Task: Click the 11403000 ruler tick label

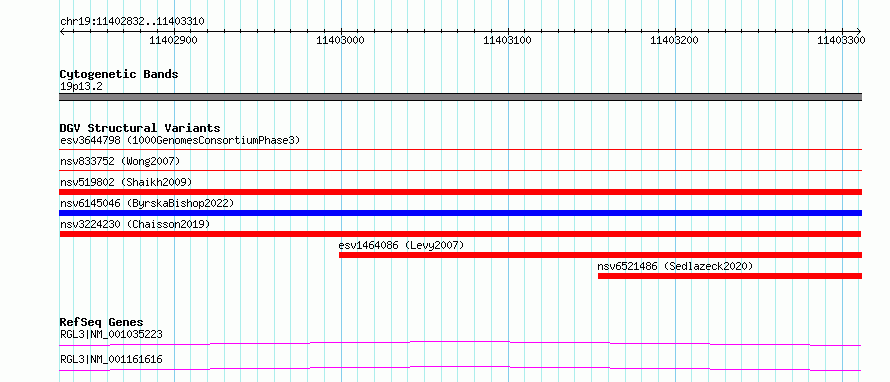Action: 341,40
